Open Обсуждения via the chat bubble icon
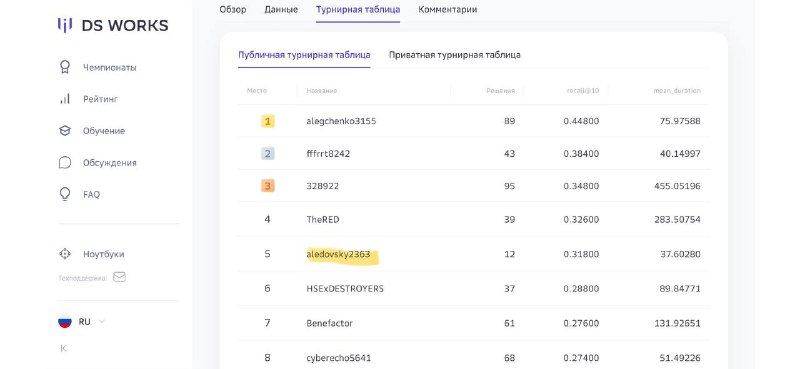Screen dimensions: 800x369 [65, 163]
